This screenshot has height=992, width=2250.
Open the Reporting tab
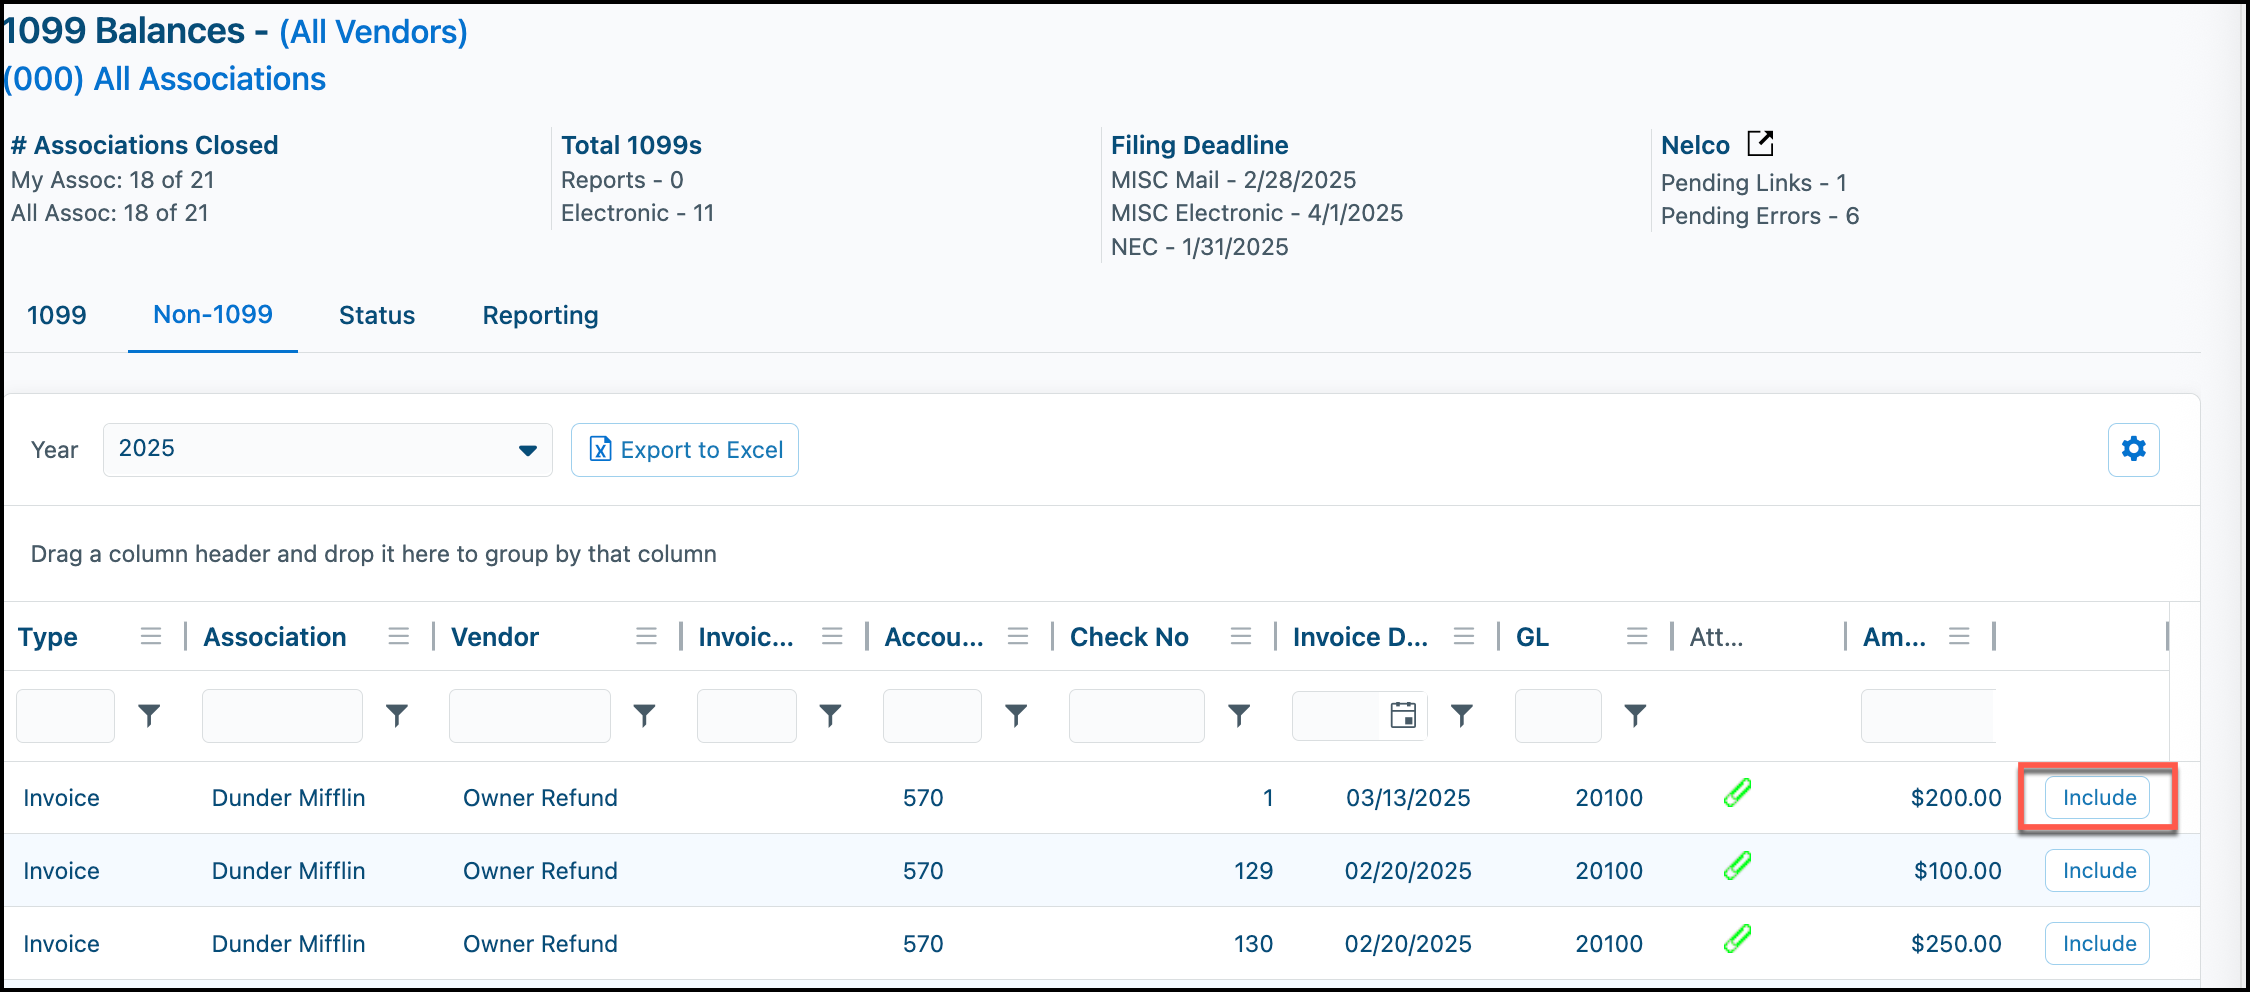[540, 315]
